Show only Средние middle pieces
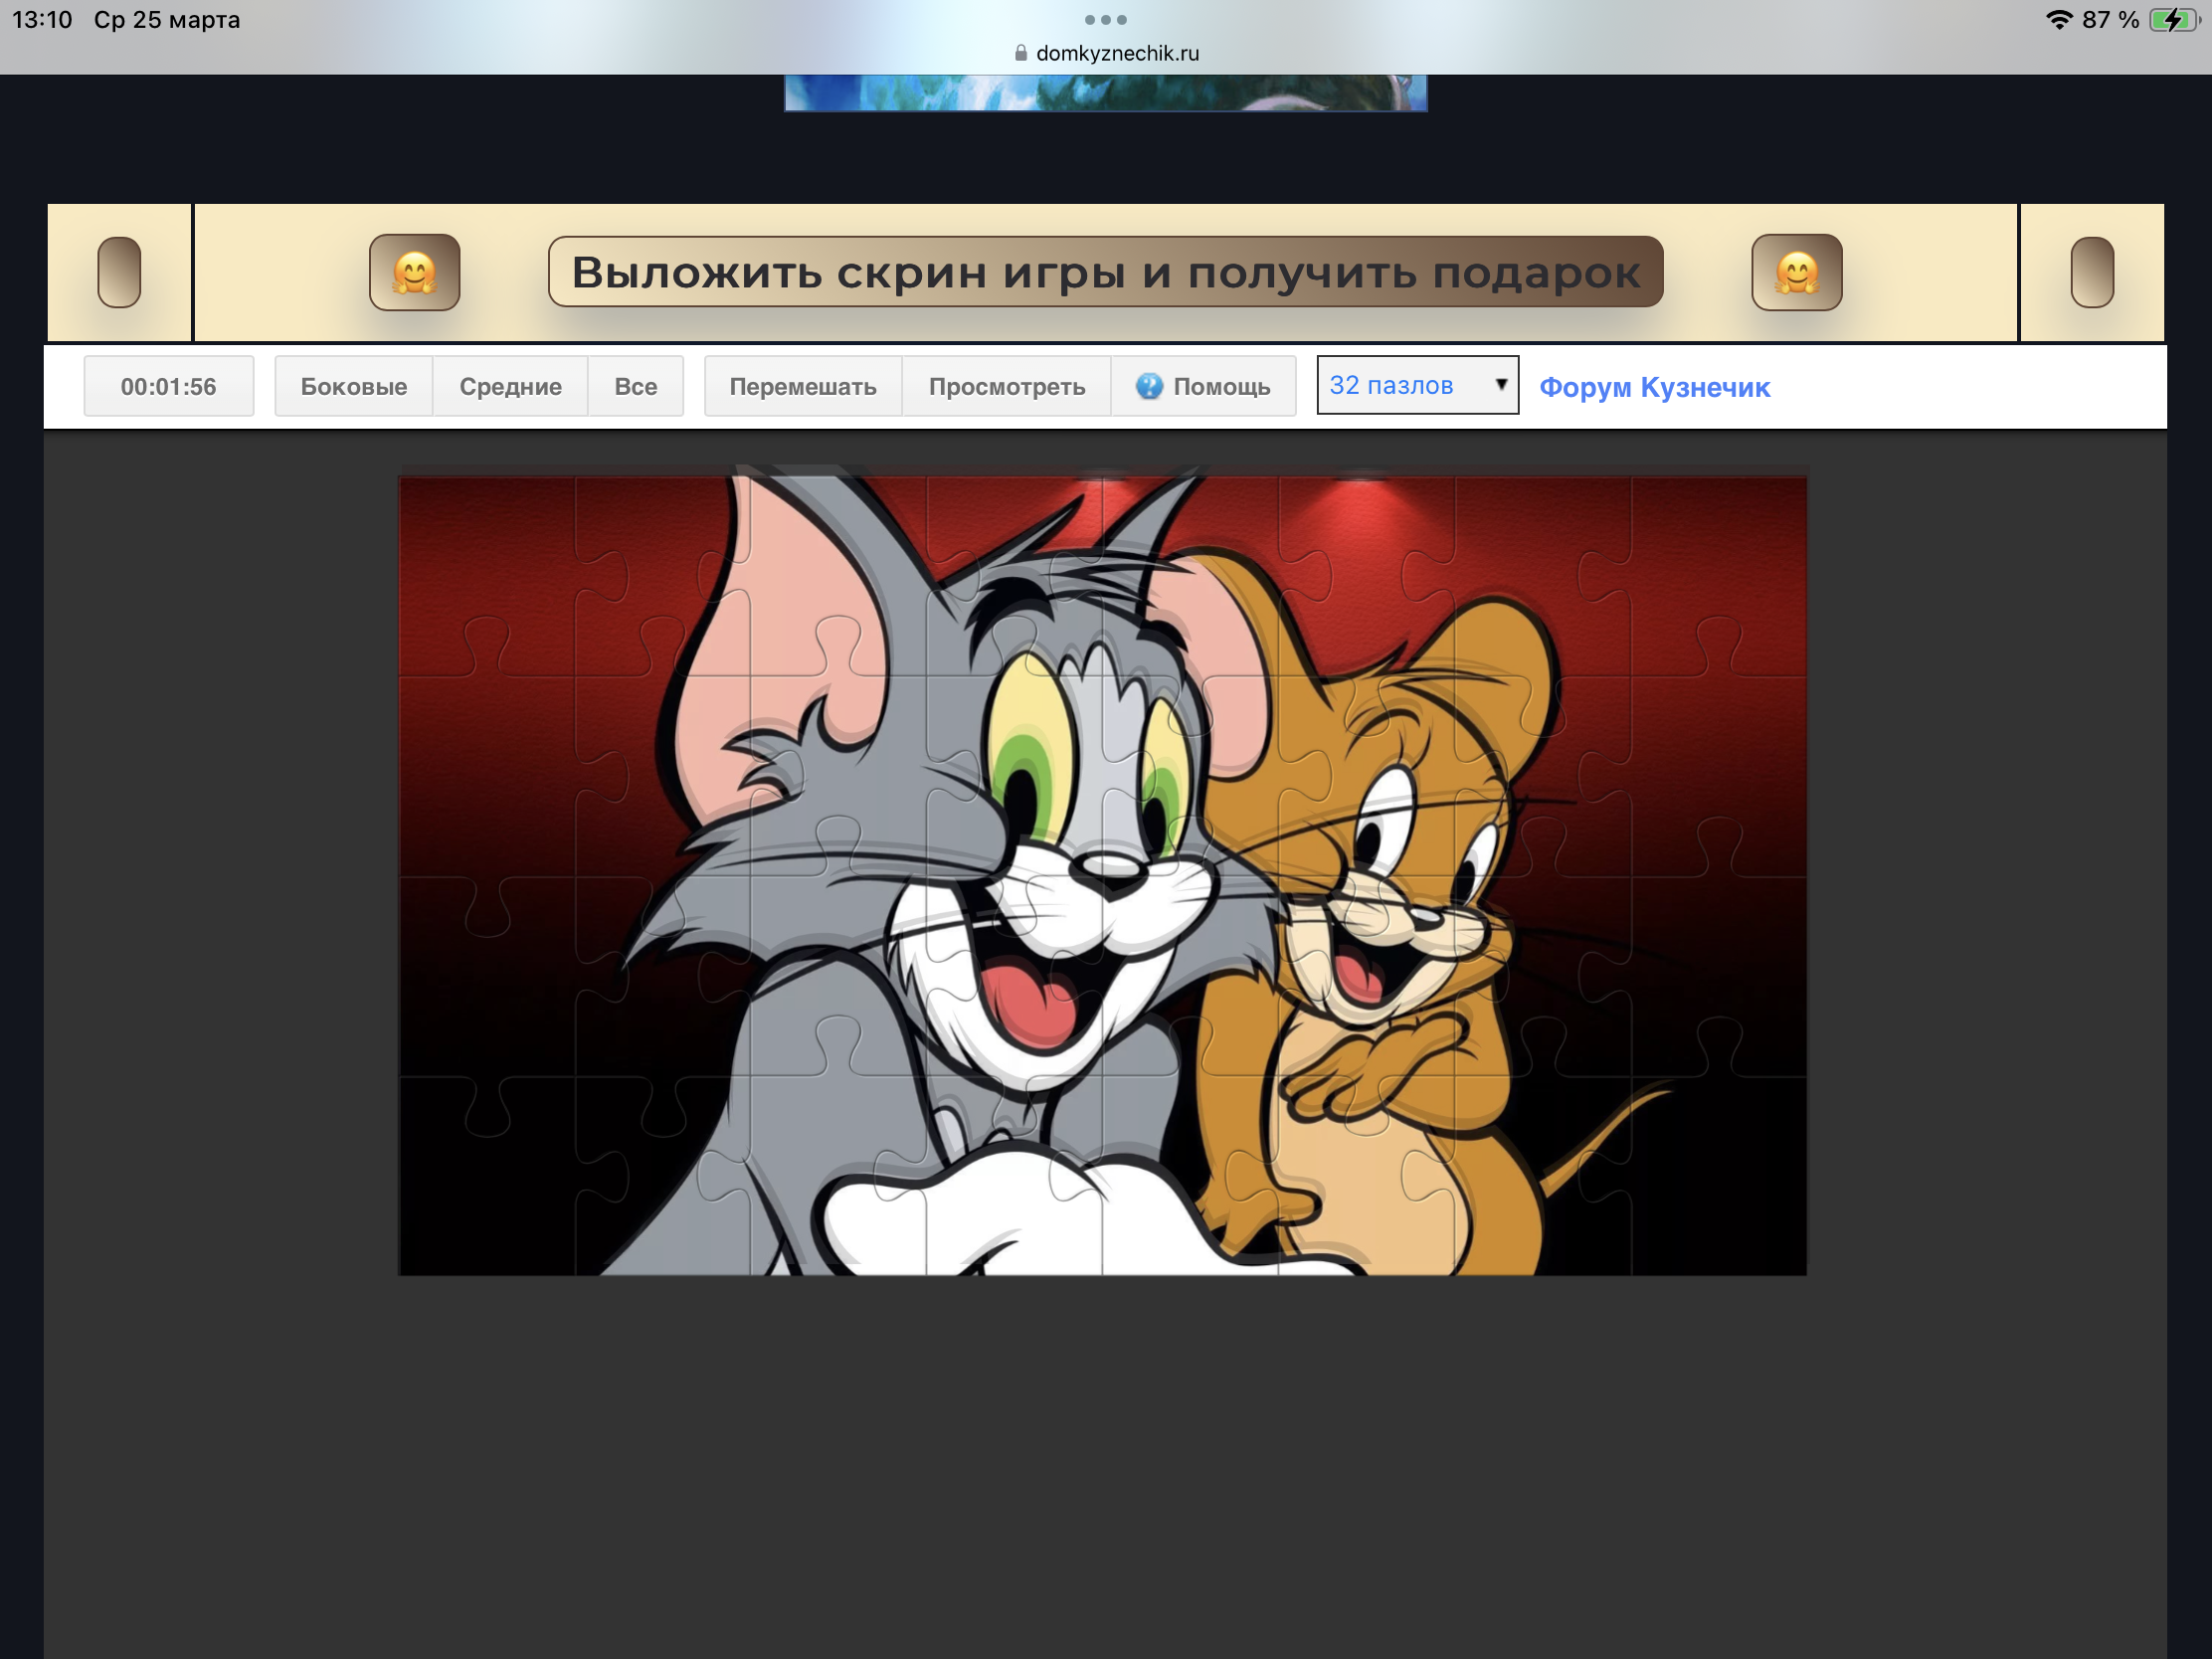2212x1659 pixels. (x=510, y=386)
